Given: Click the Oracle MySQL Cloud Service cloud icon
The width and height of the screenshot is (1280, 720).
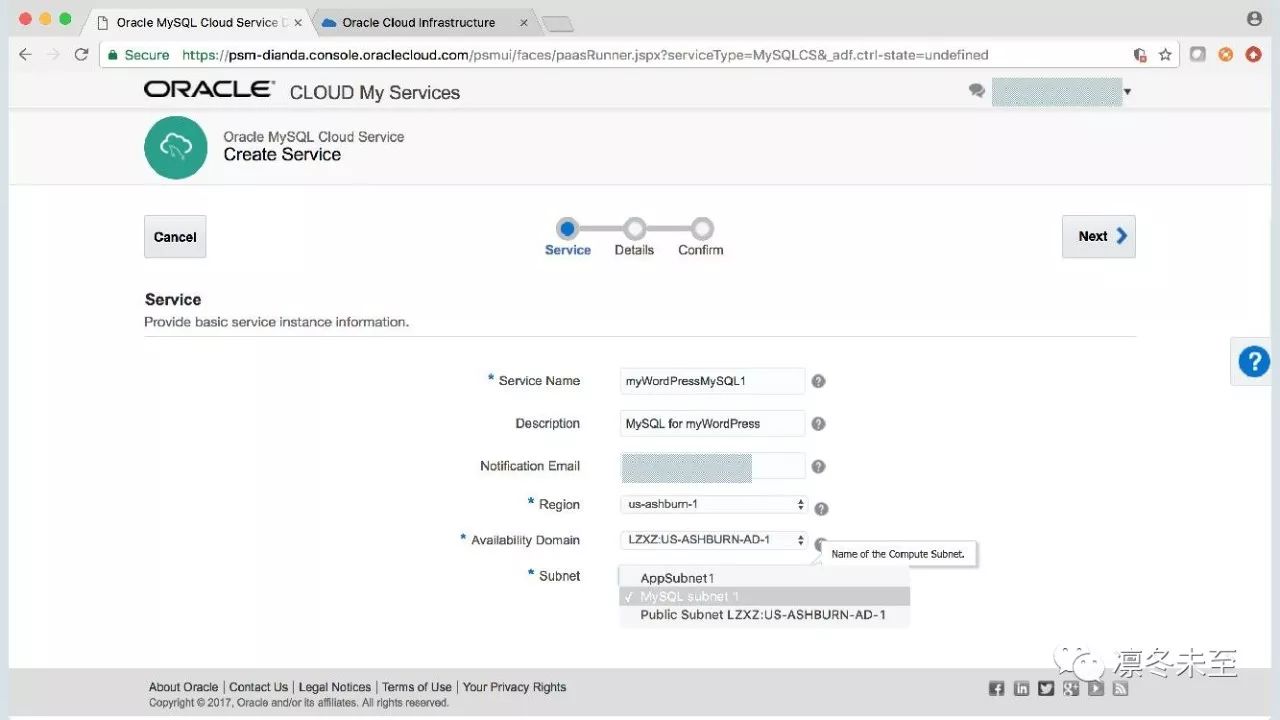Looking at the screenshot, I should pos(175,147).
